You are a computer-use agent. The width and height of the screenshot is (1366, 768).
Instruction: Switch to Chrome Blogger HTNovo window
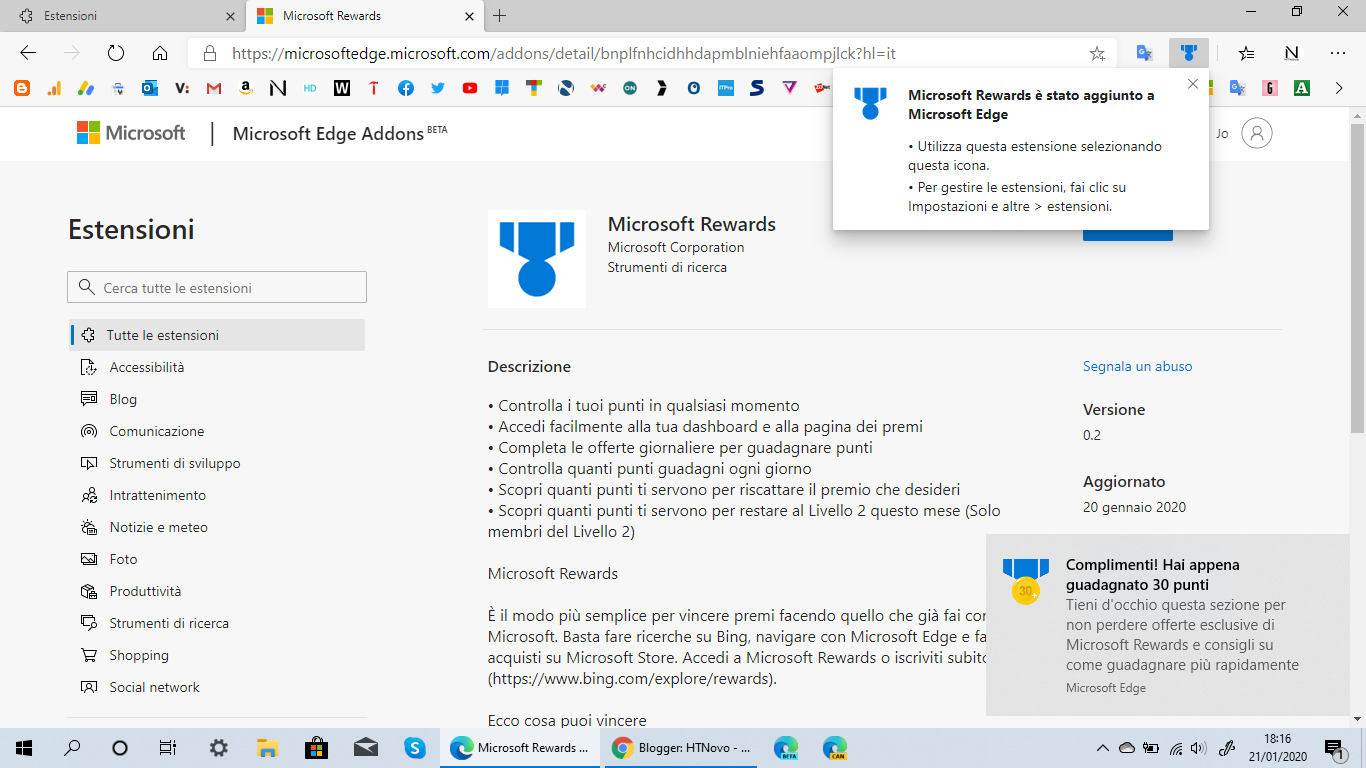681,748
